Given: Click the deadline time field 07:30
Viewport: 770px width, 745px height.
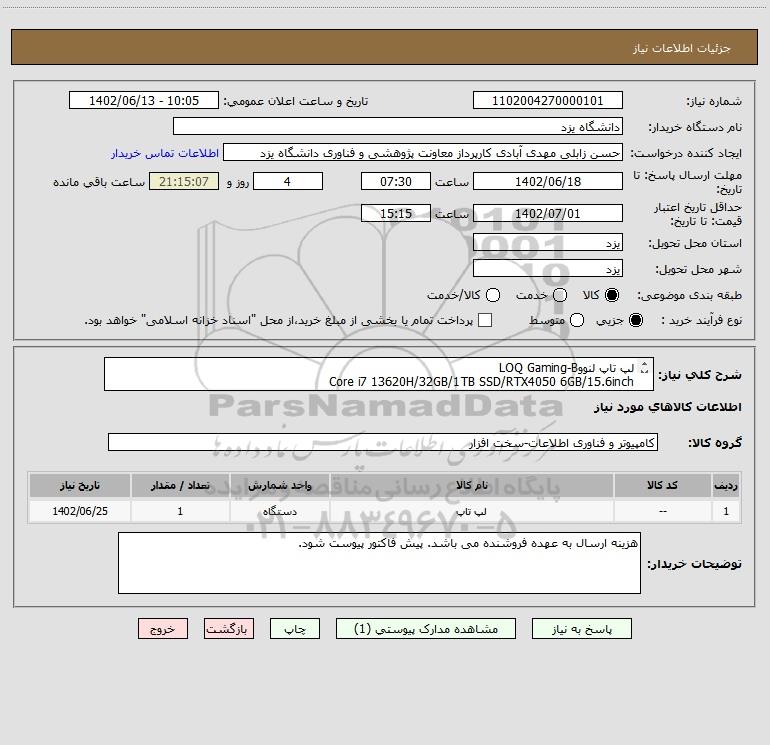Looking at the screenshot, I should pos(396,181).
